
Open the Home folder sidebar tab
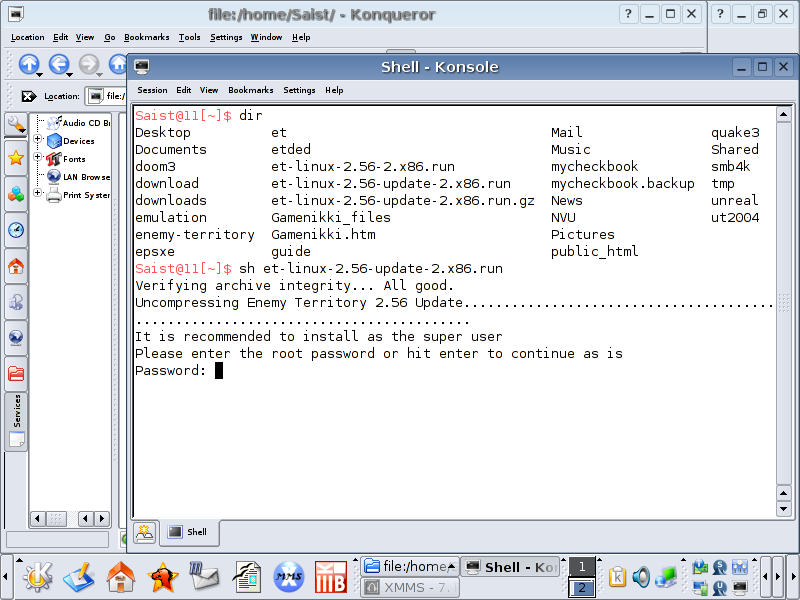click(15, 267)
